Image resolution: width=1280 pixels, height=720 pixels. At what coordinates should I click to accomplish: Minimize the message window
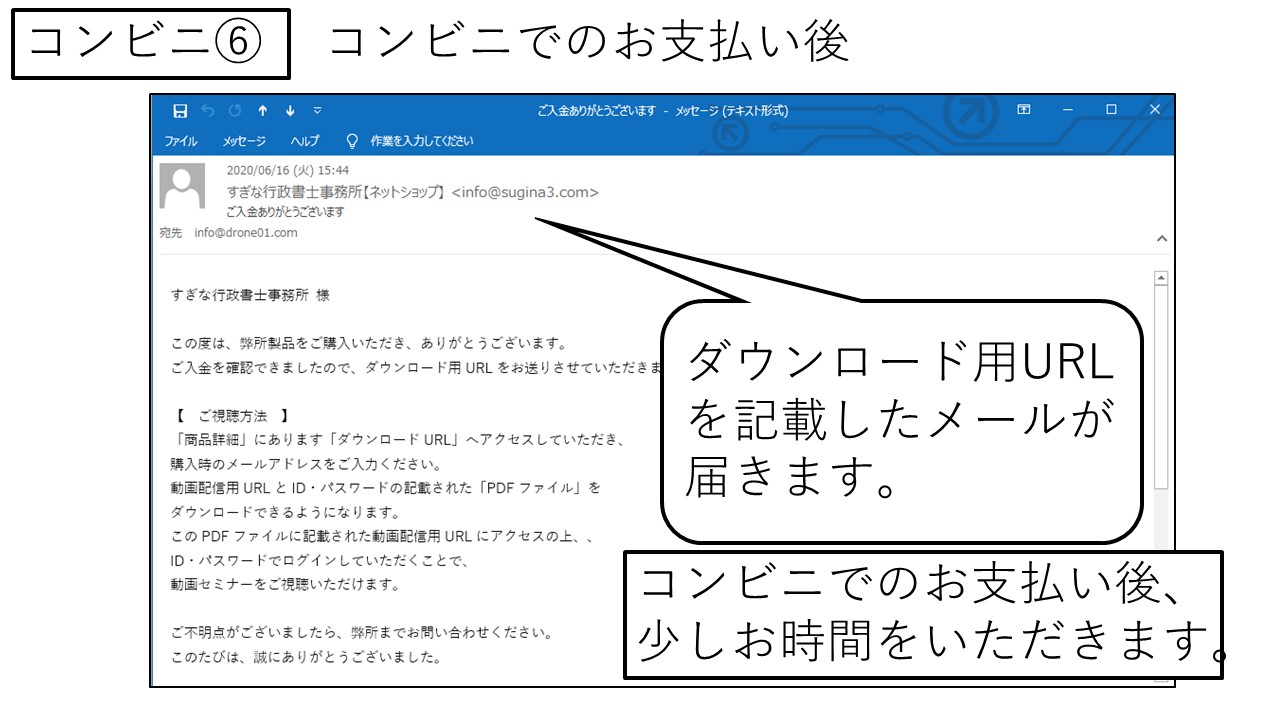[1067, 110]
